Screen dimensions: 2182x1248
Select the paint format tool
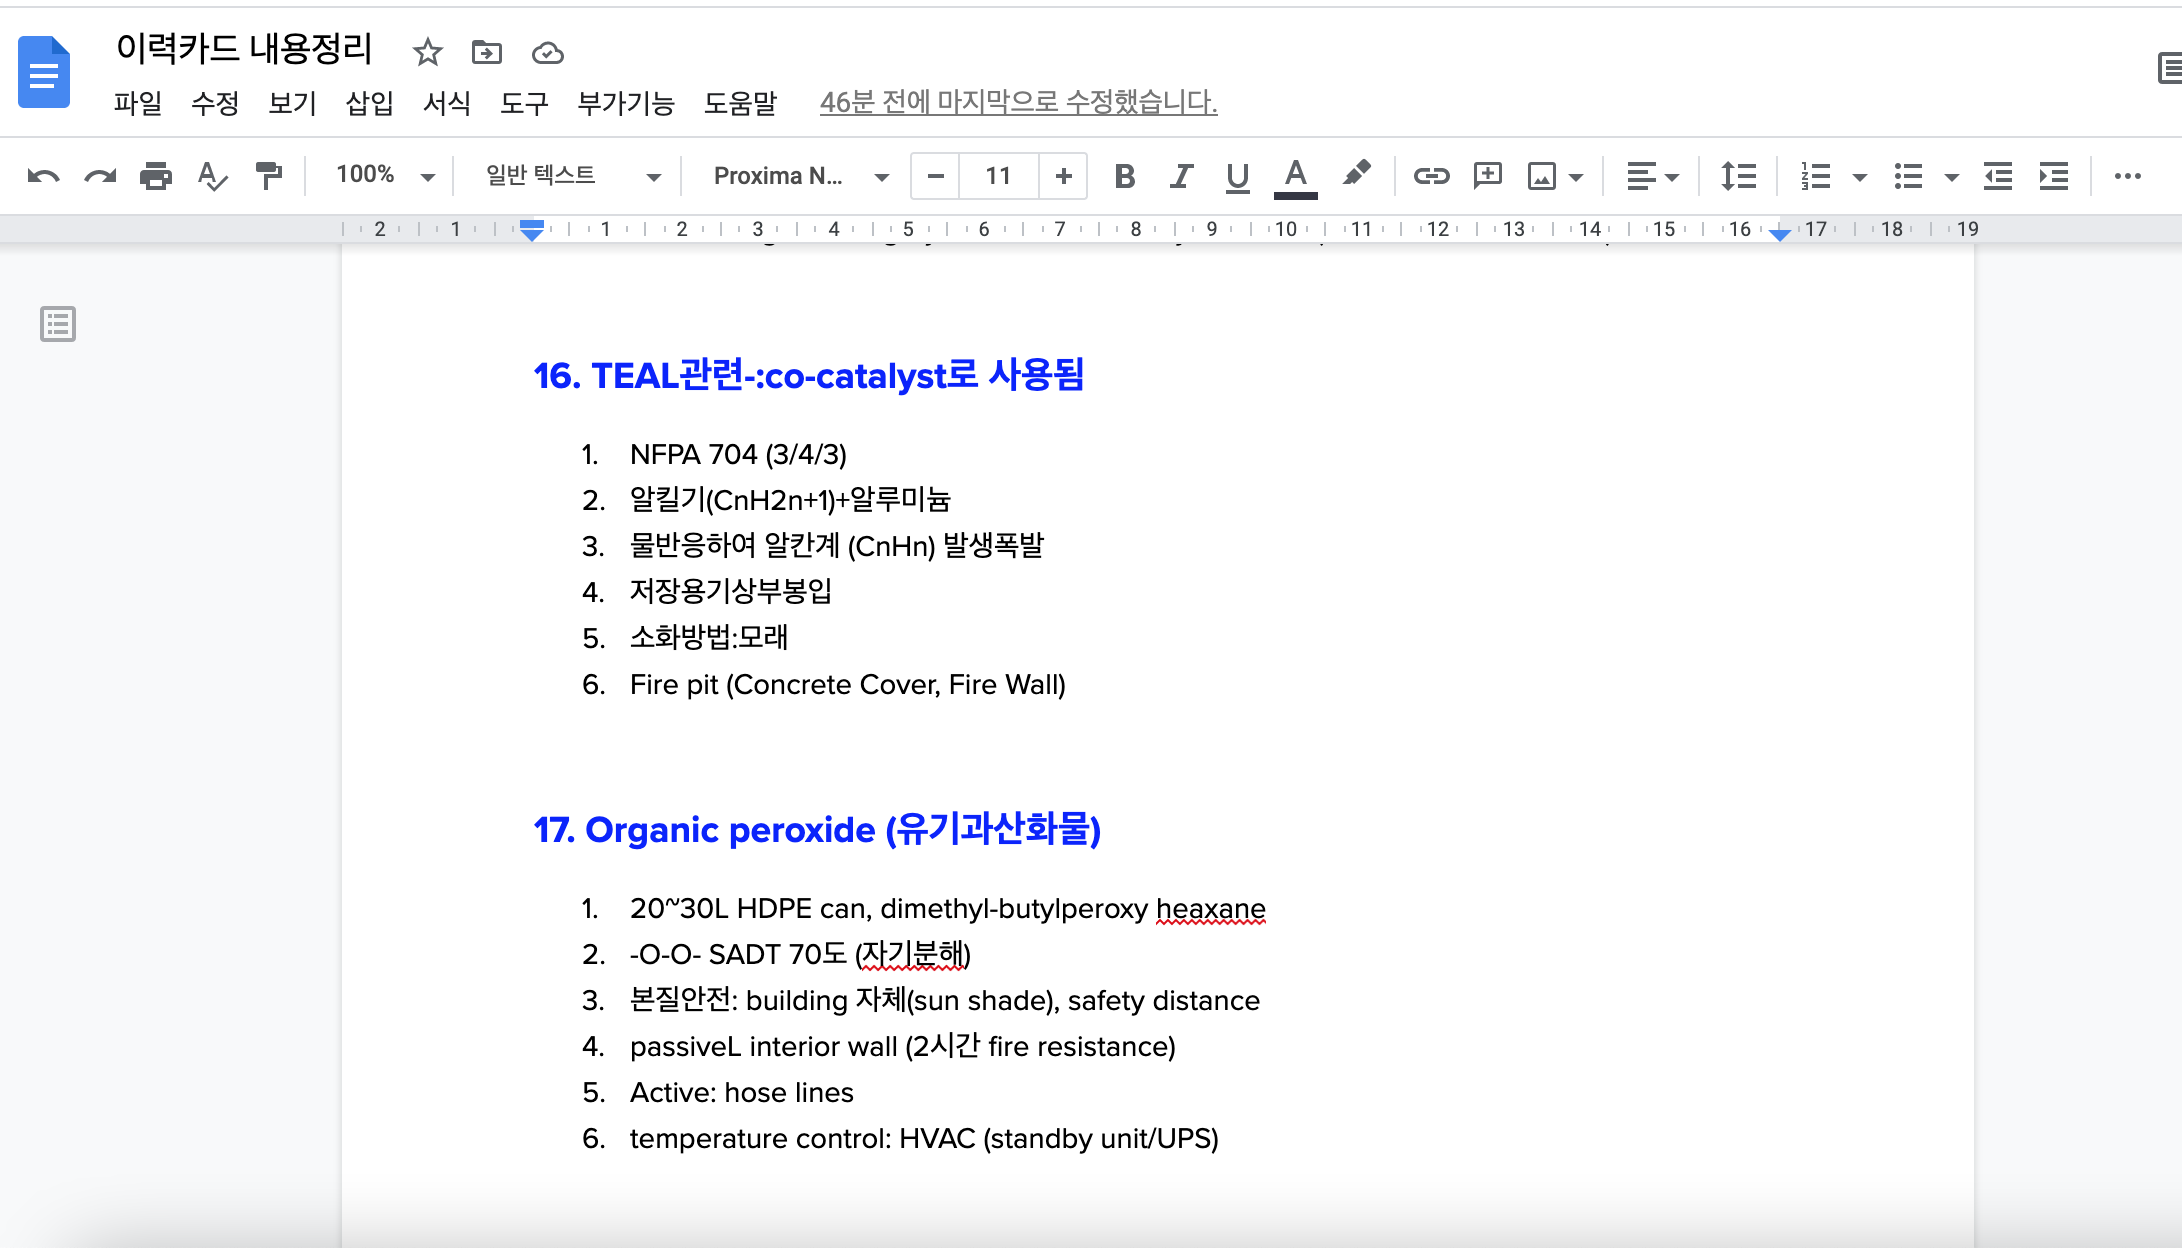point(268,176)
